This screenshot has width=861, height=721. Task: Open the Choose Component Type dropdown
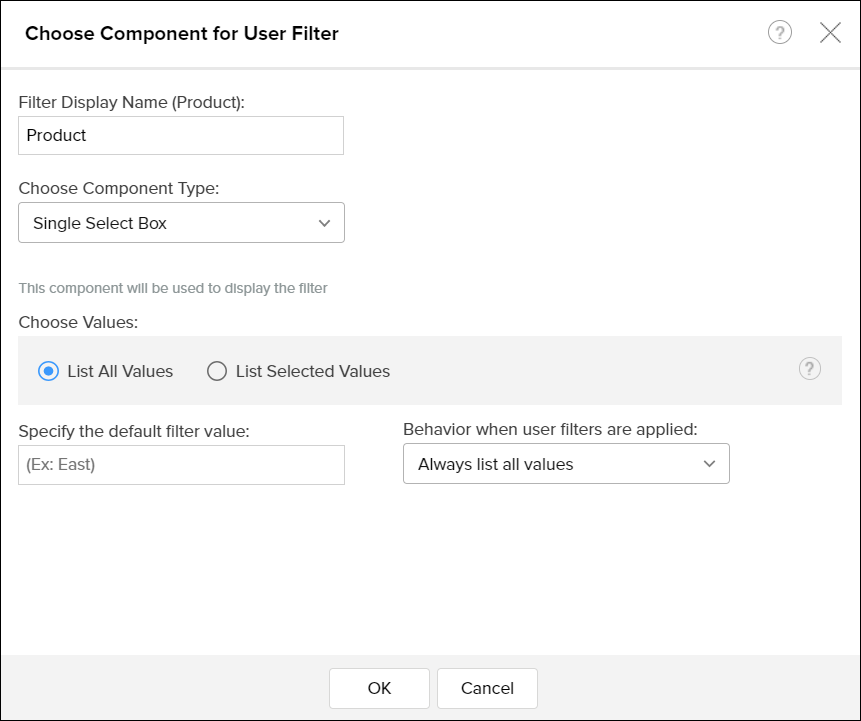tap(181, 222)
